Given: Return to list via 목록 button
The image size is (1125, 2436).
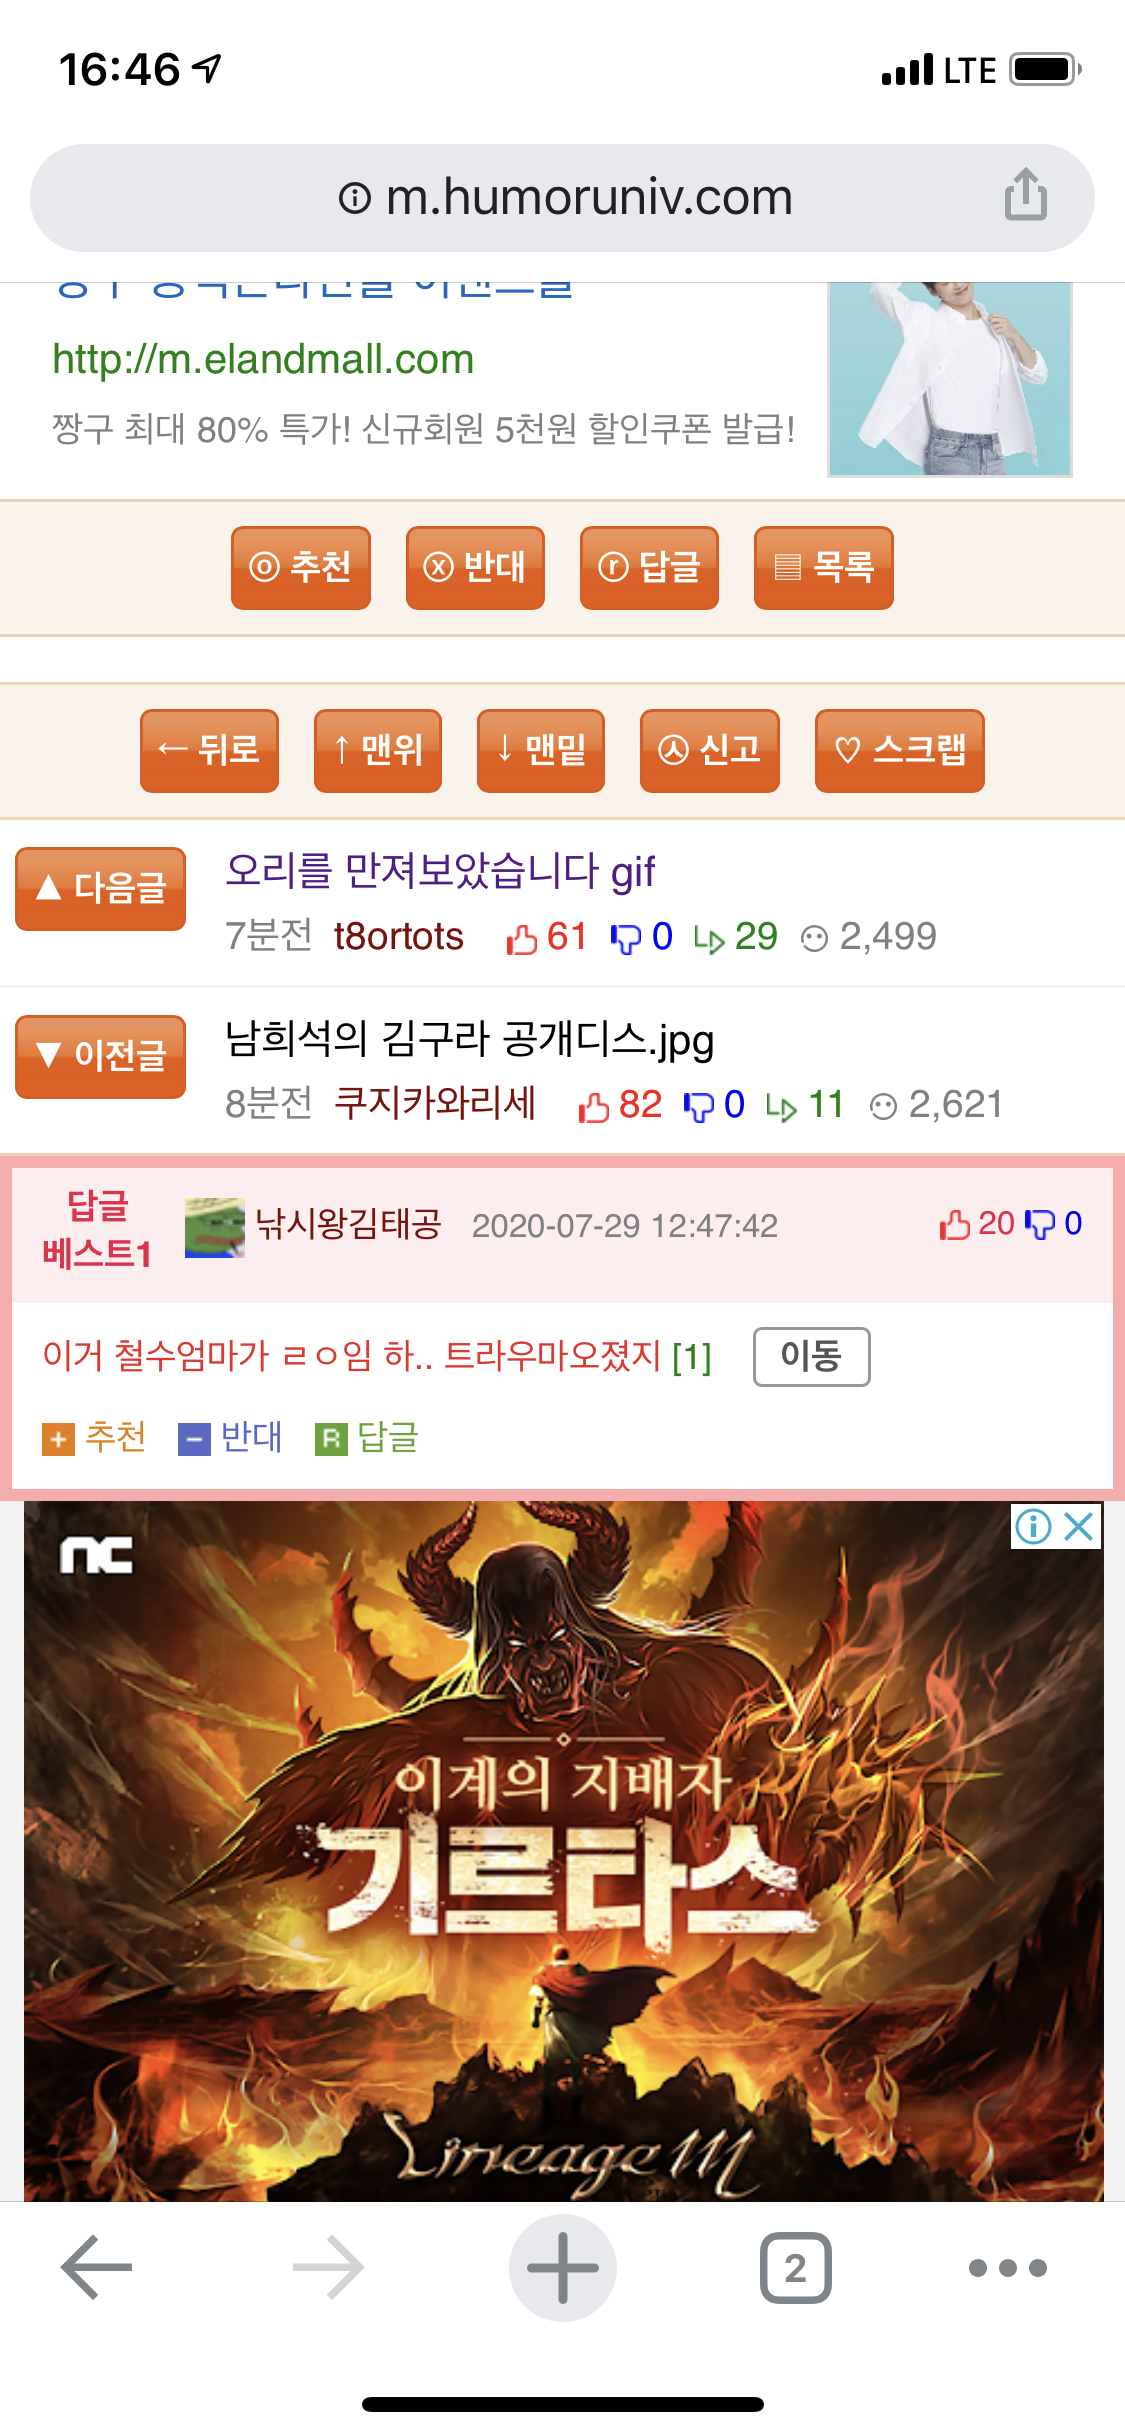Looking at the screenshot, I should tap(824, 567).
